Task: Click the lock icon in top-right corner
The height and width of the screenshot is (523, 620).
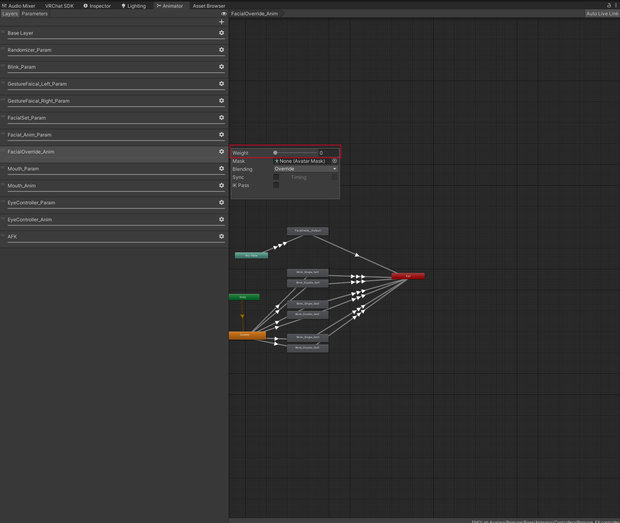Action: (609, 5)
